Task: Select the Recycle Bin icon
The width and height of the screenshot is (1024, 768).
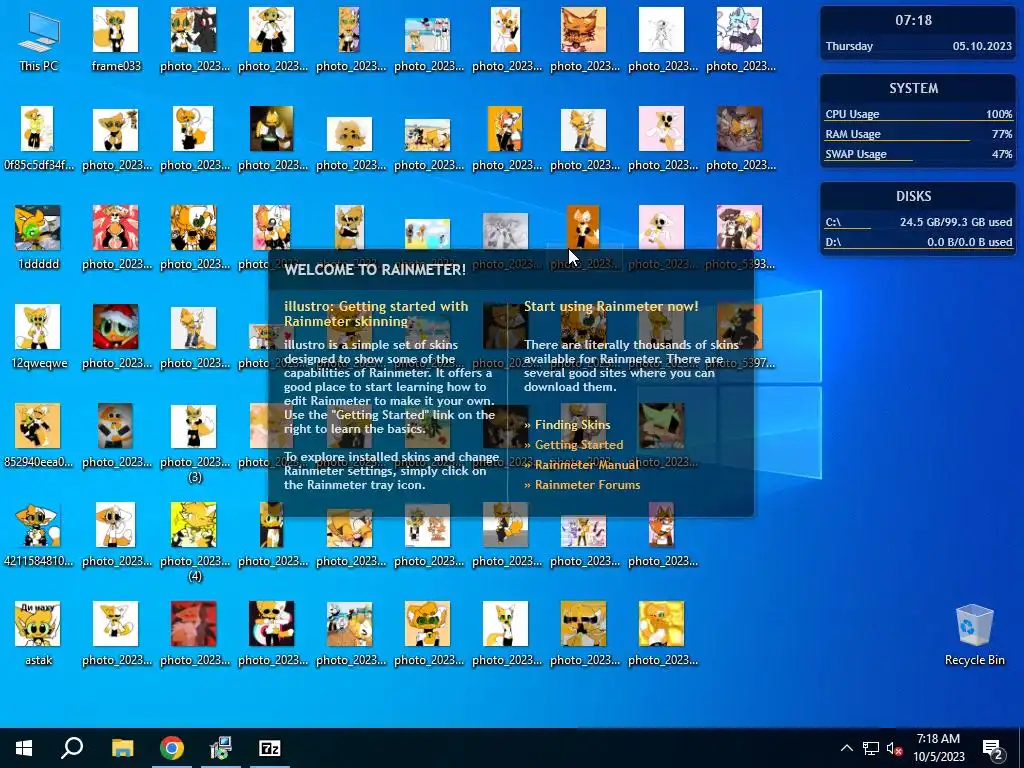Action: coord(974,635)
